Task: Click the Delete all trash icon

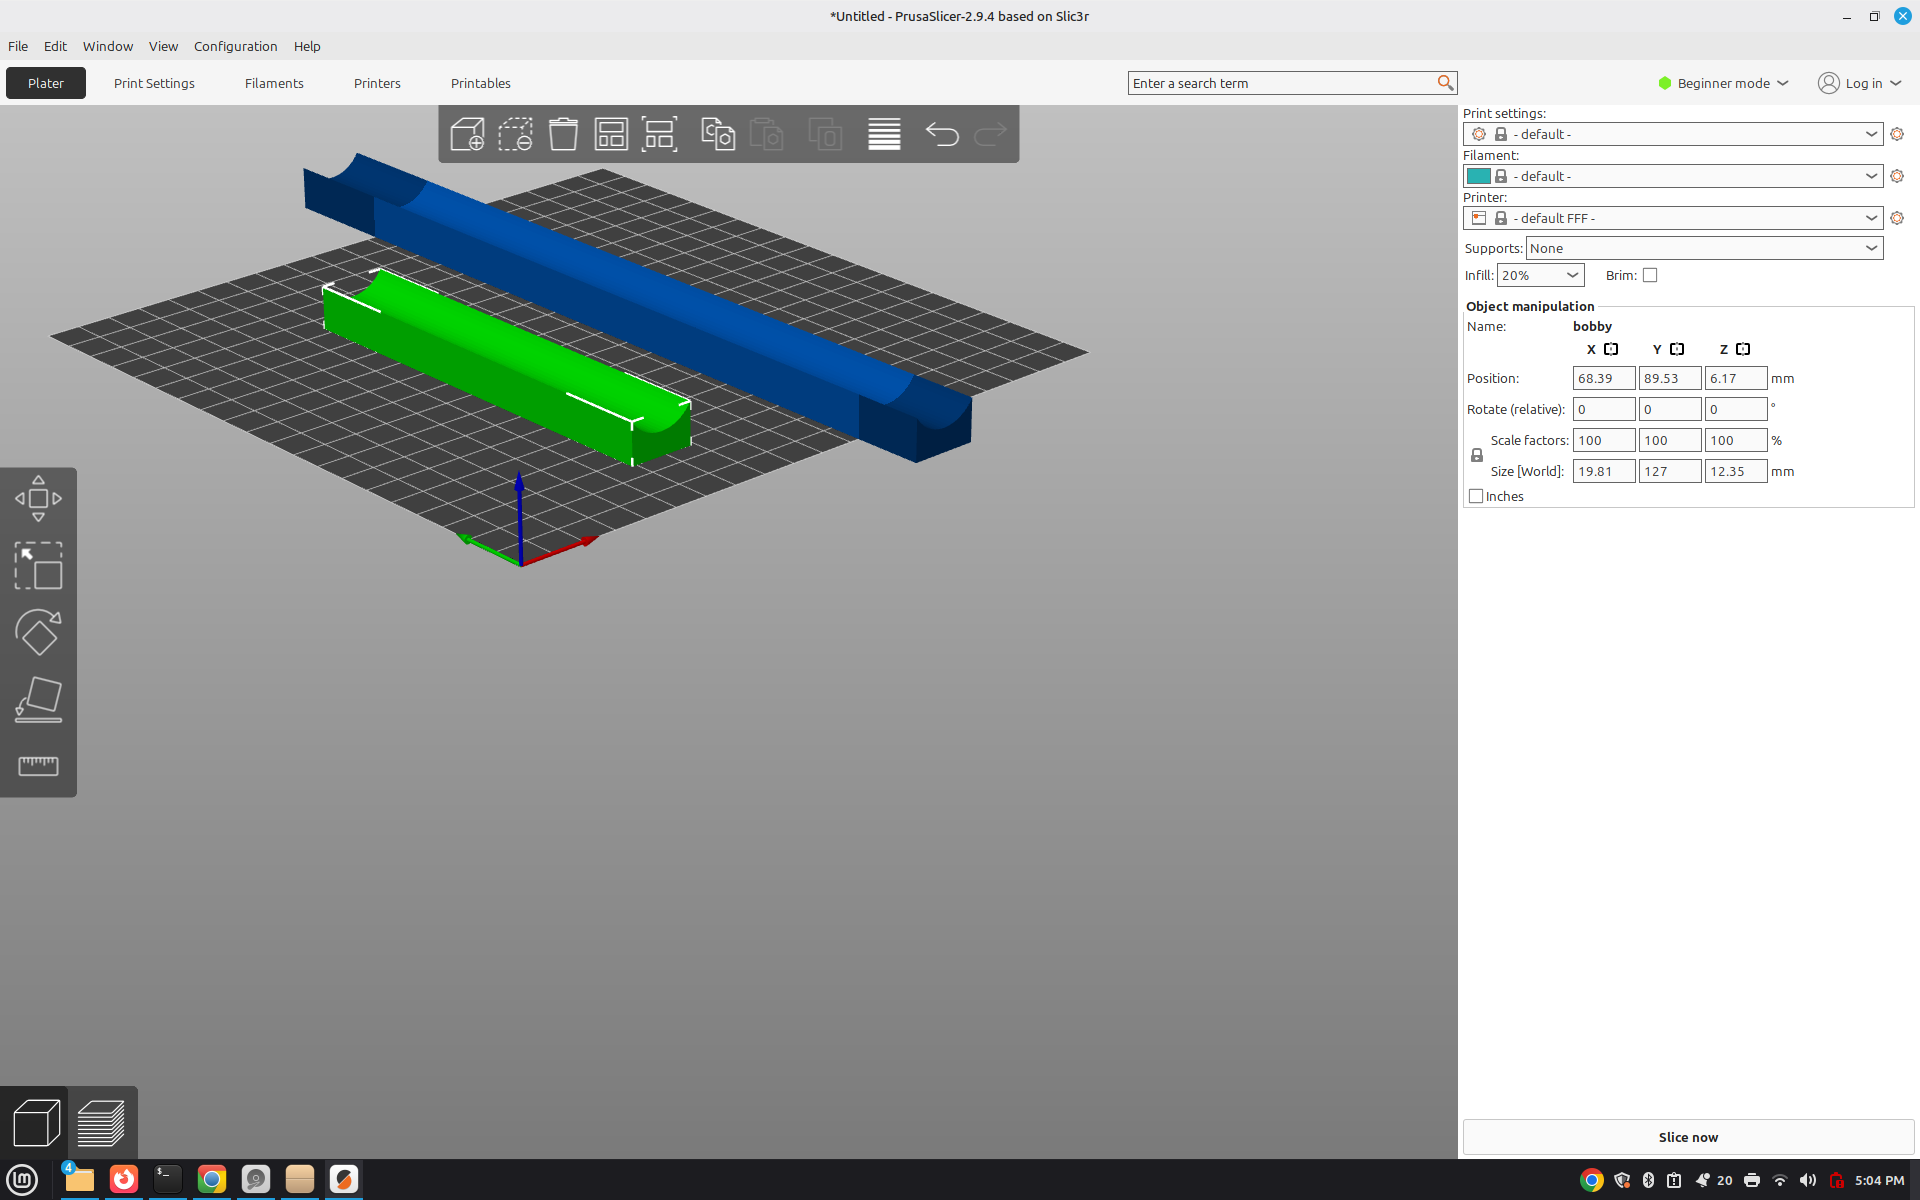Action: pos(563,134)
